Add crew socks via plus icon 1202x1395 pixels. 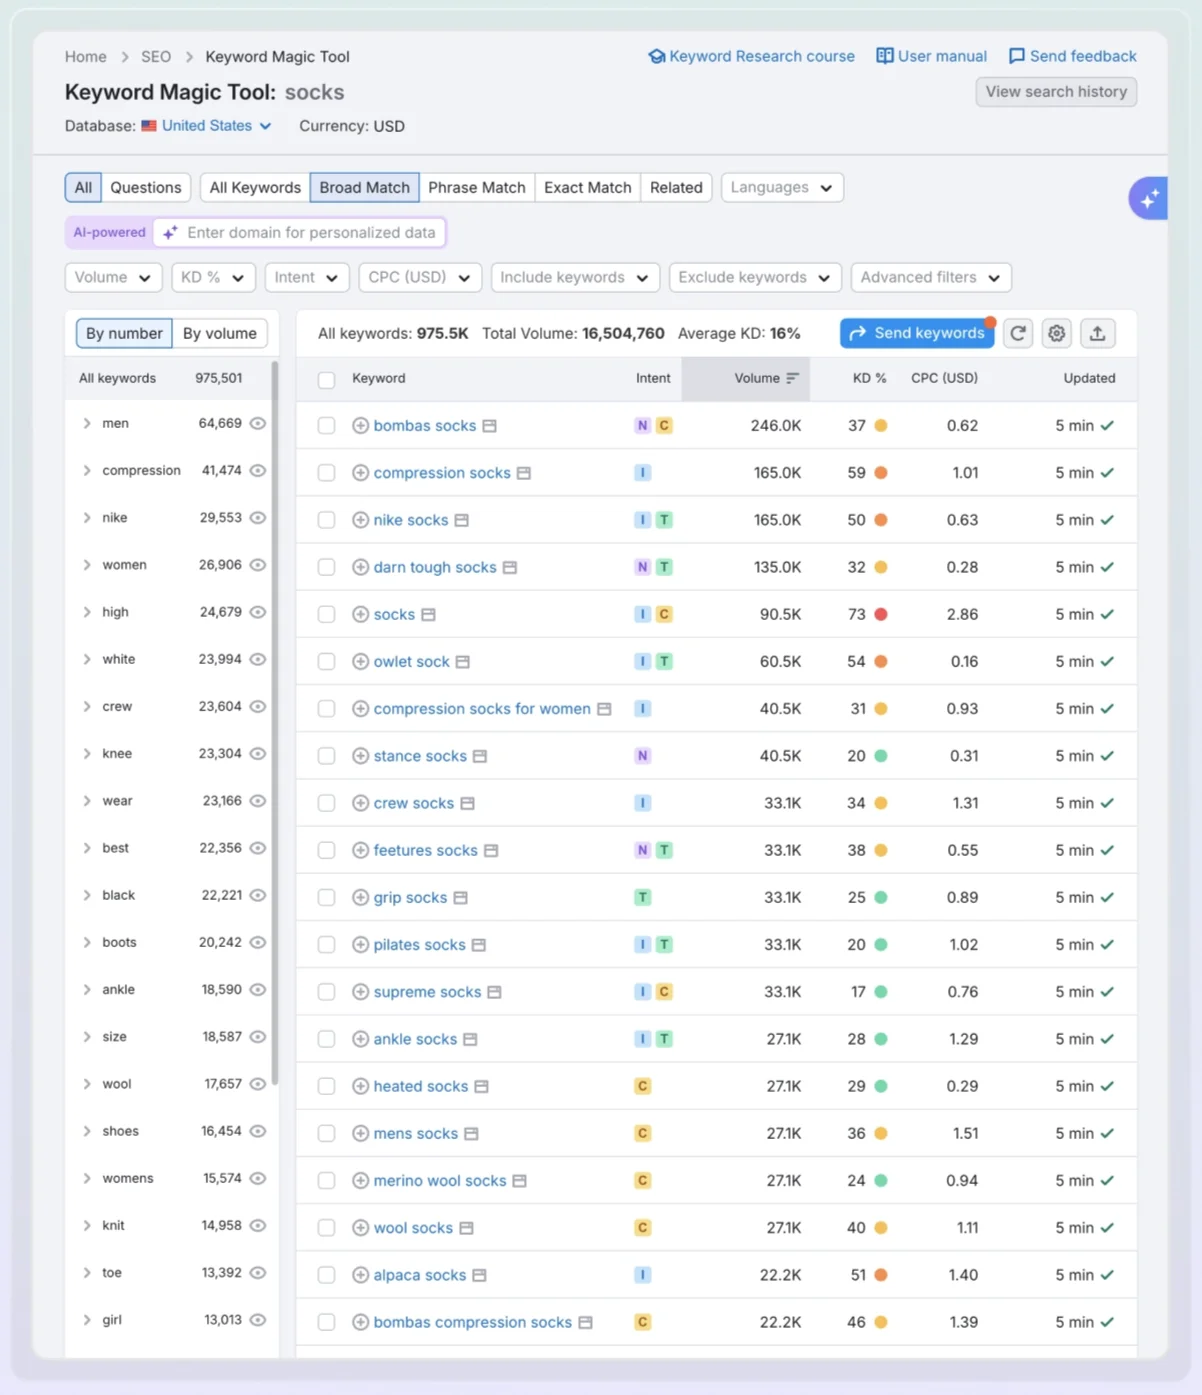pyautogui.click(x=361, y=803)
